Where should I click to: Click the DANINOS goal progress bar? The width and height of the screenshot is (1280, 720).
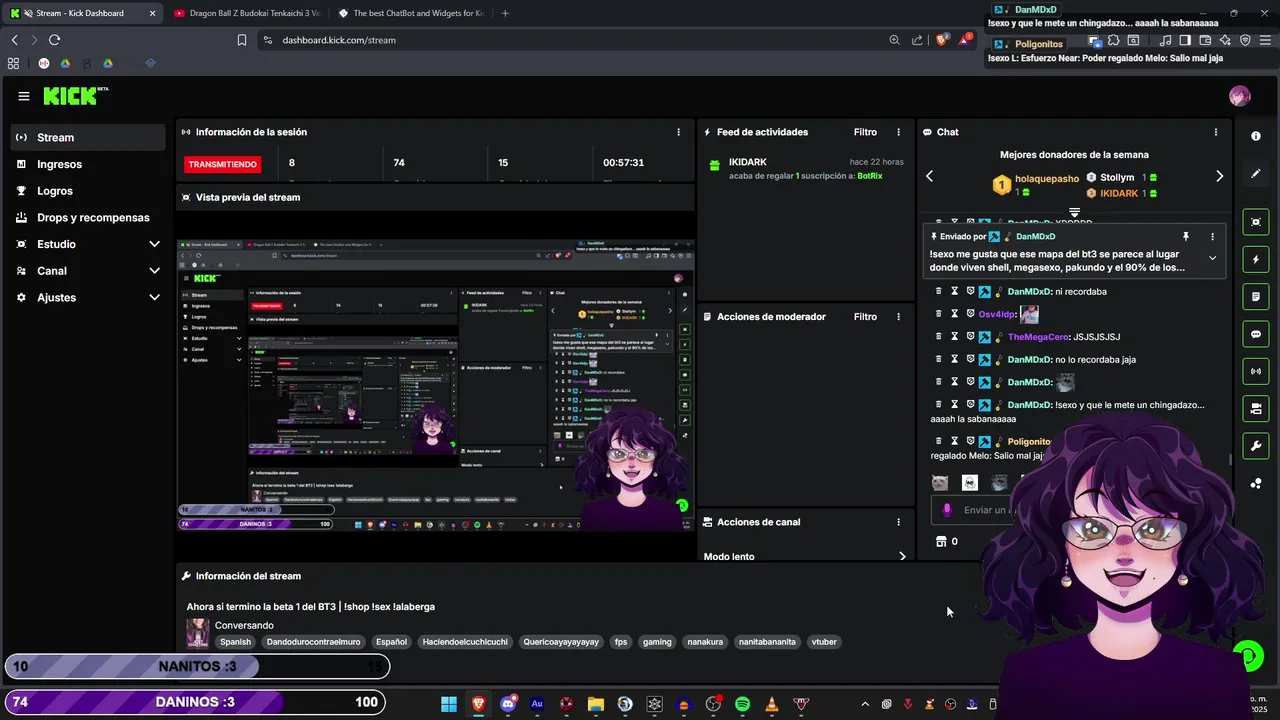pos(197,702)
